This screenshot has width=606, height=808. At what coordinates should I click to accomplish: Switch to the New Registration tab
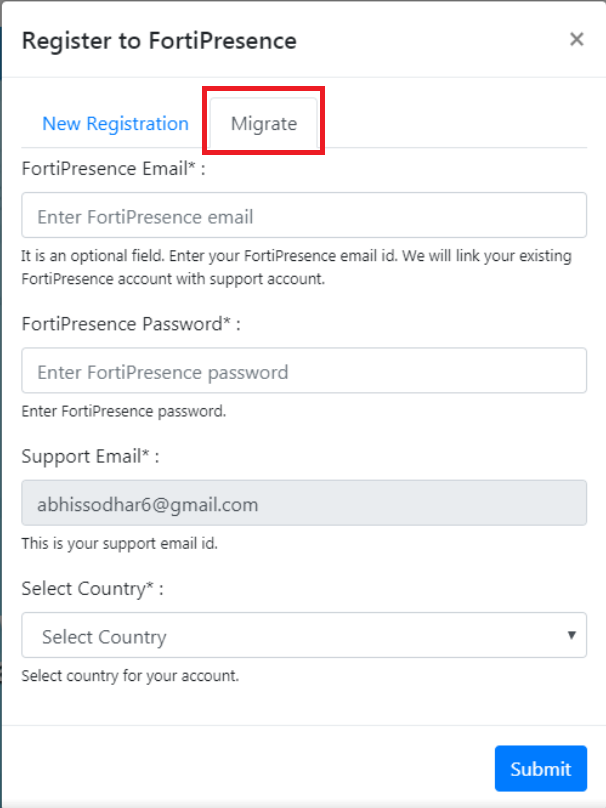pyautogui.click(x=115, y=124)
